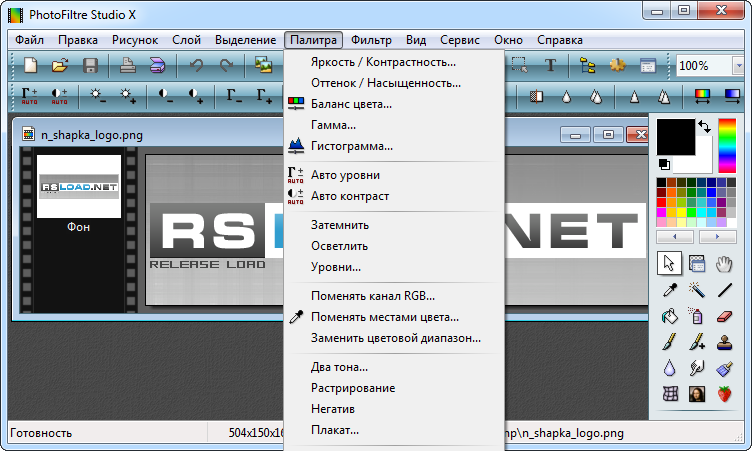The width and height of the screenshot is (752, 451).
Task: Click the single-cone sharpen toolbar icon
Action: 634,96
